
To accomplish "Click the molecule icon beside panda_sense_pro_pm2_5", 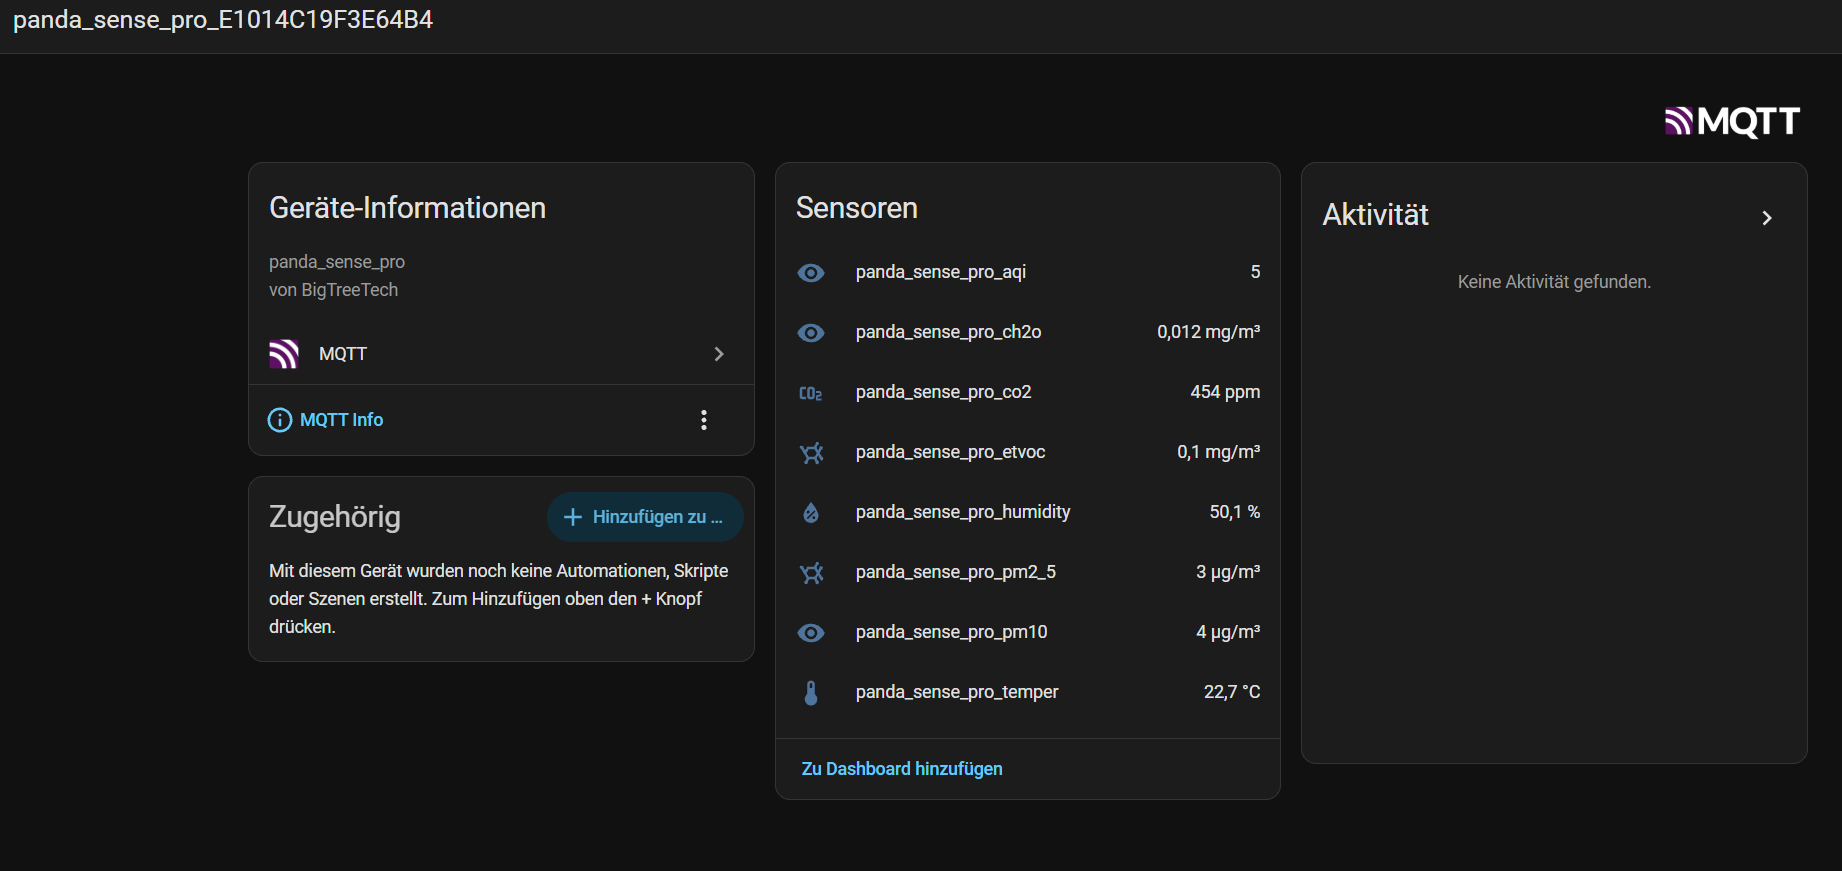I will pos(811,573).
